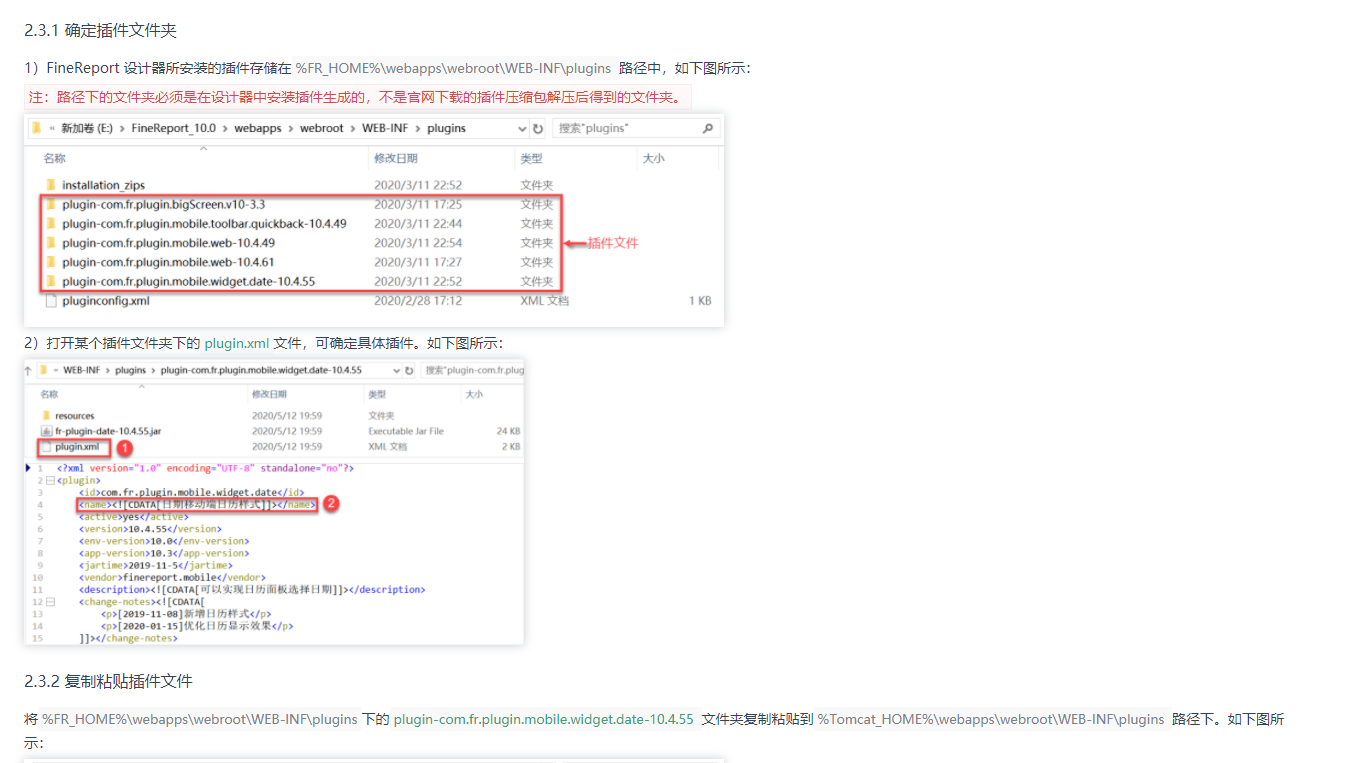
Task: Select WEB-INF breadcrumb in widget.date explorer
Action: point(80,370)
